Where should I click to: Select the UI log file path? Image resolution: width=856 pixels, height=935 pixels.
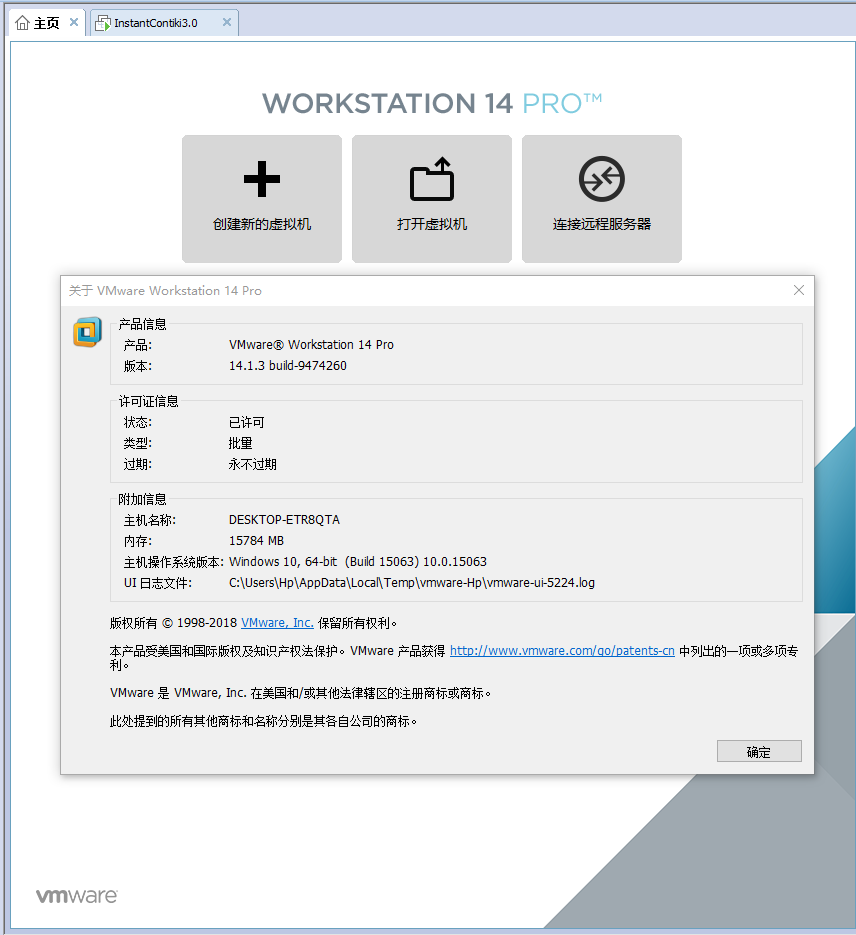(412, 583)
